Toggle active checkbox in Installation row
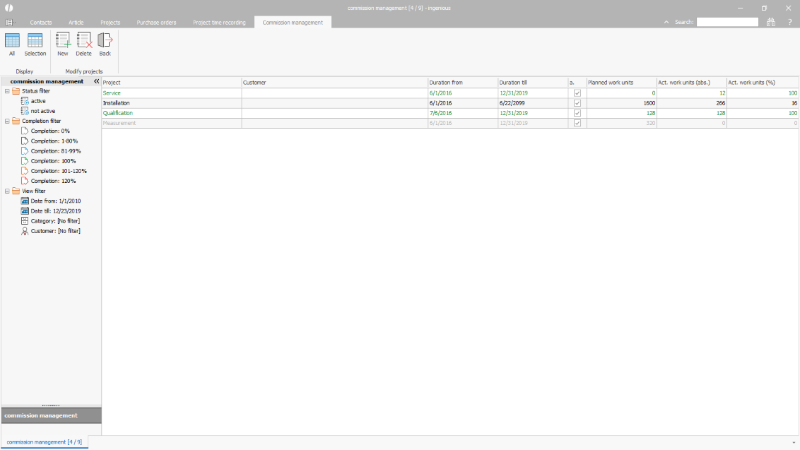Image resolution: width=800 pixels, height=450 pixels. click(x=577, y=103)
